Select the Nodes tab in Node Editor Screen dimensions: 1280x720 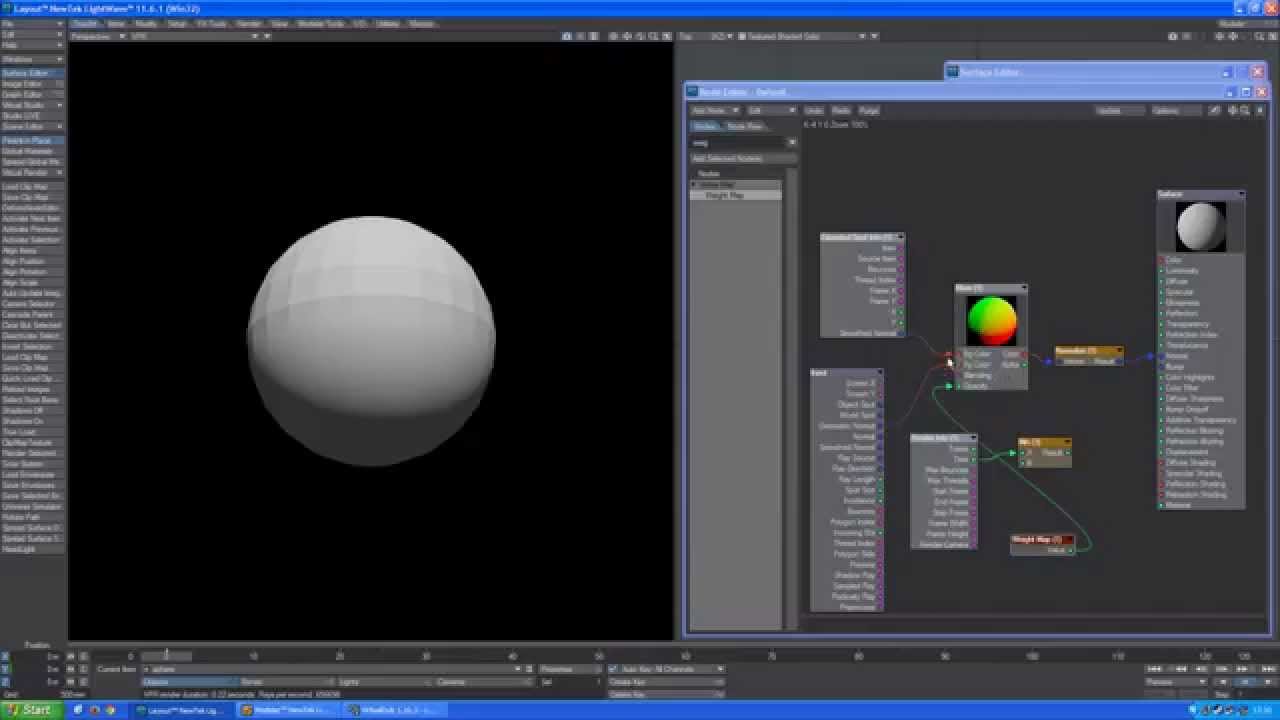point(705,127)
